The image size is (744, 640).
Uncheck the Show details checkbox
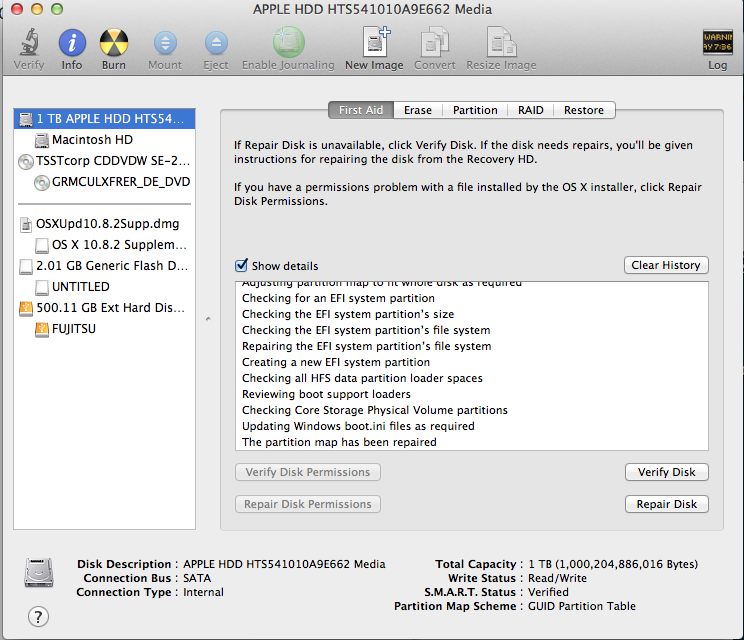coord(242,265)
